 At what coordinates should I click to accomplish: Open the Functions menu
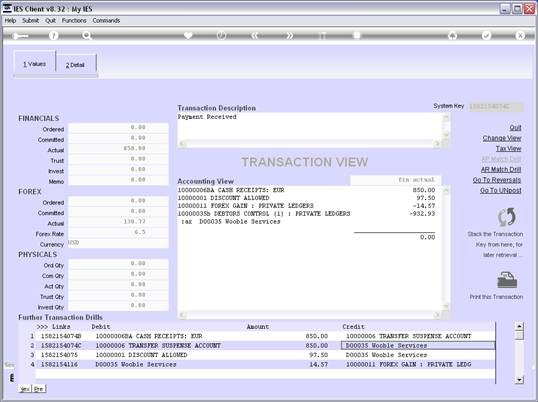click(74, 21)
